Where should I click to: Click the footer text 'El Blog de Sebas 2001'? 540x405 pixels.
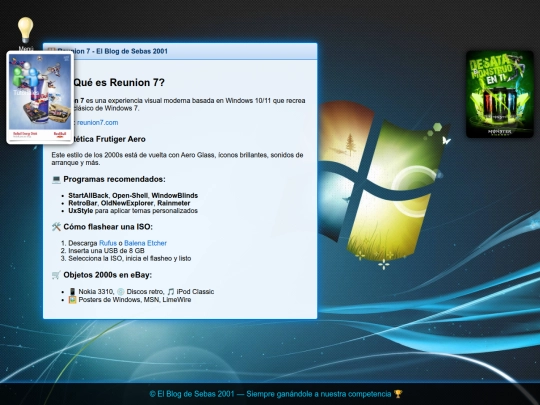(x=196, y=394)
